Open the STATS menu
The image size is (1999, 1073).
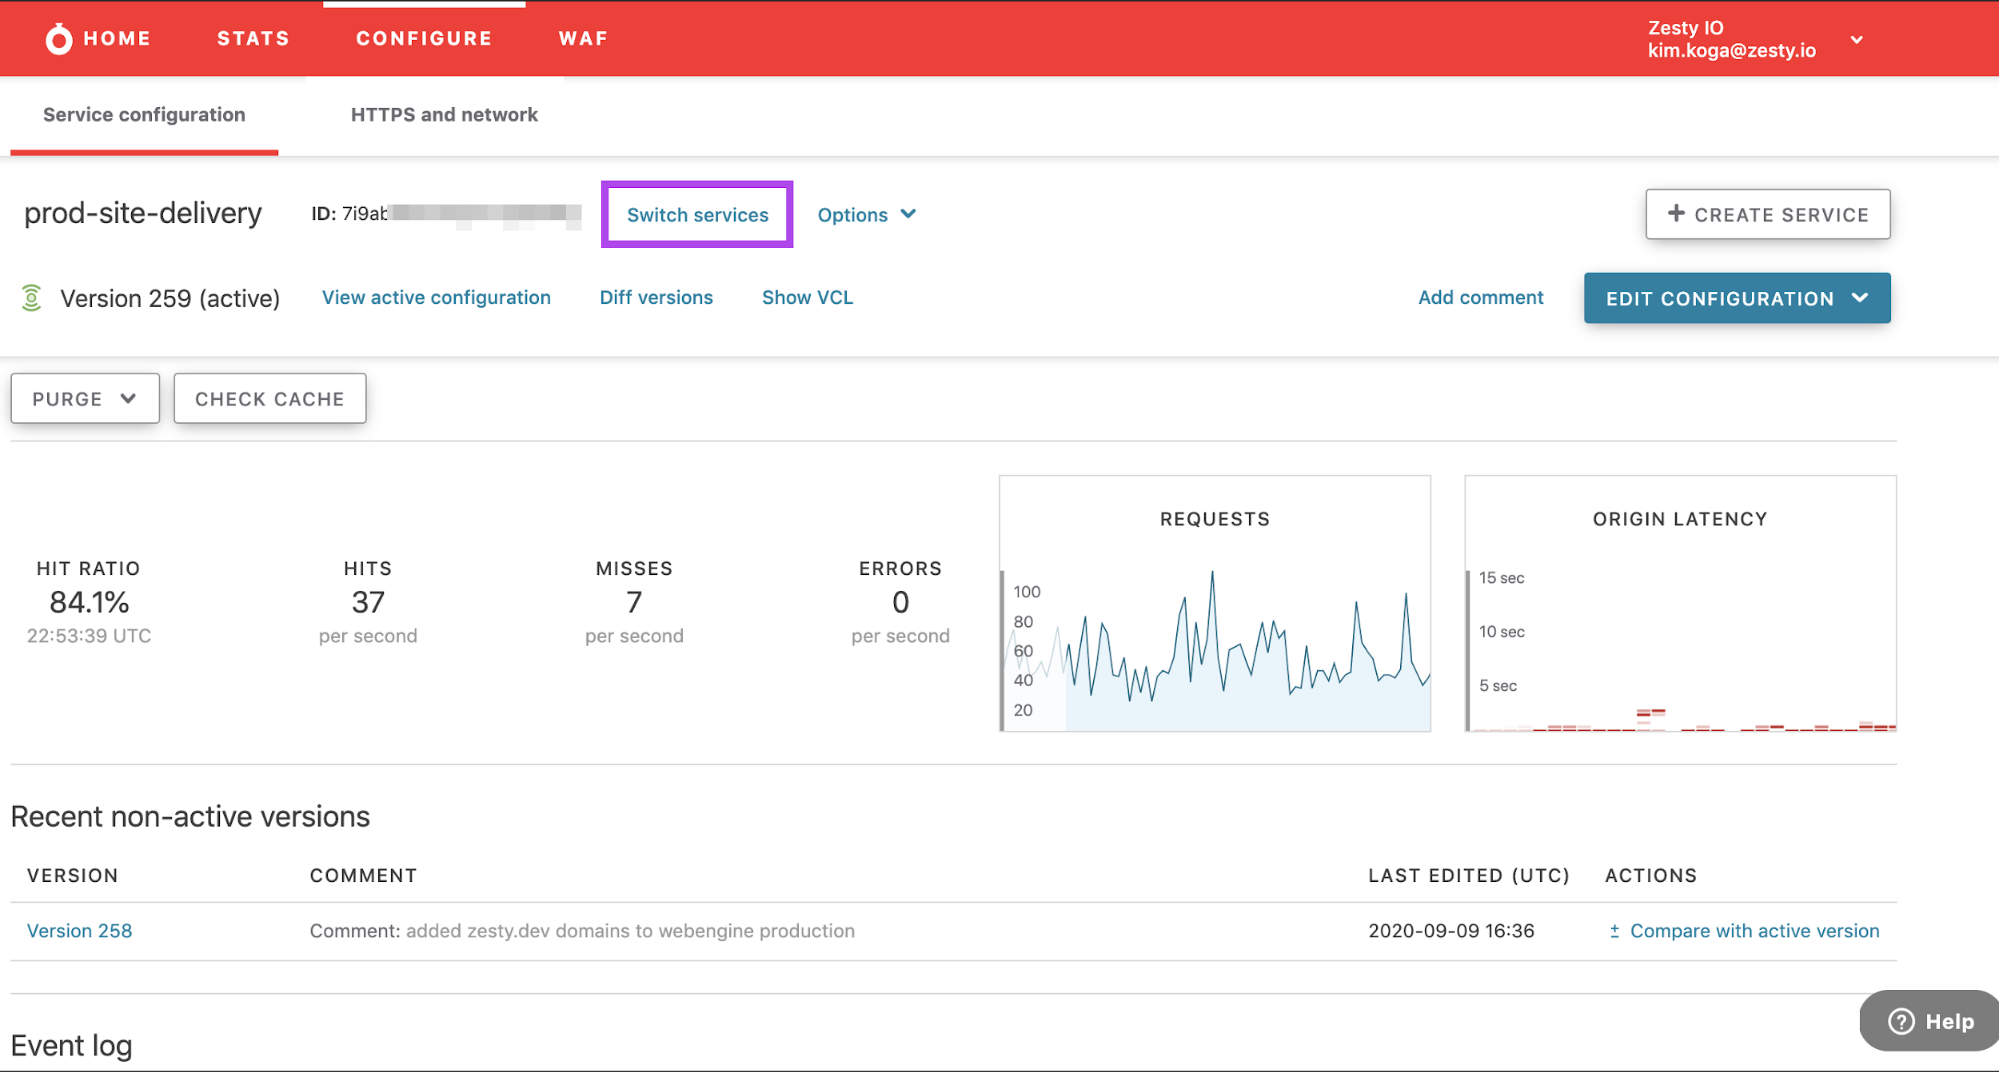(253, 38)
